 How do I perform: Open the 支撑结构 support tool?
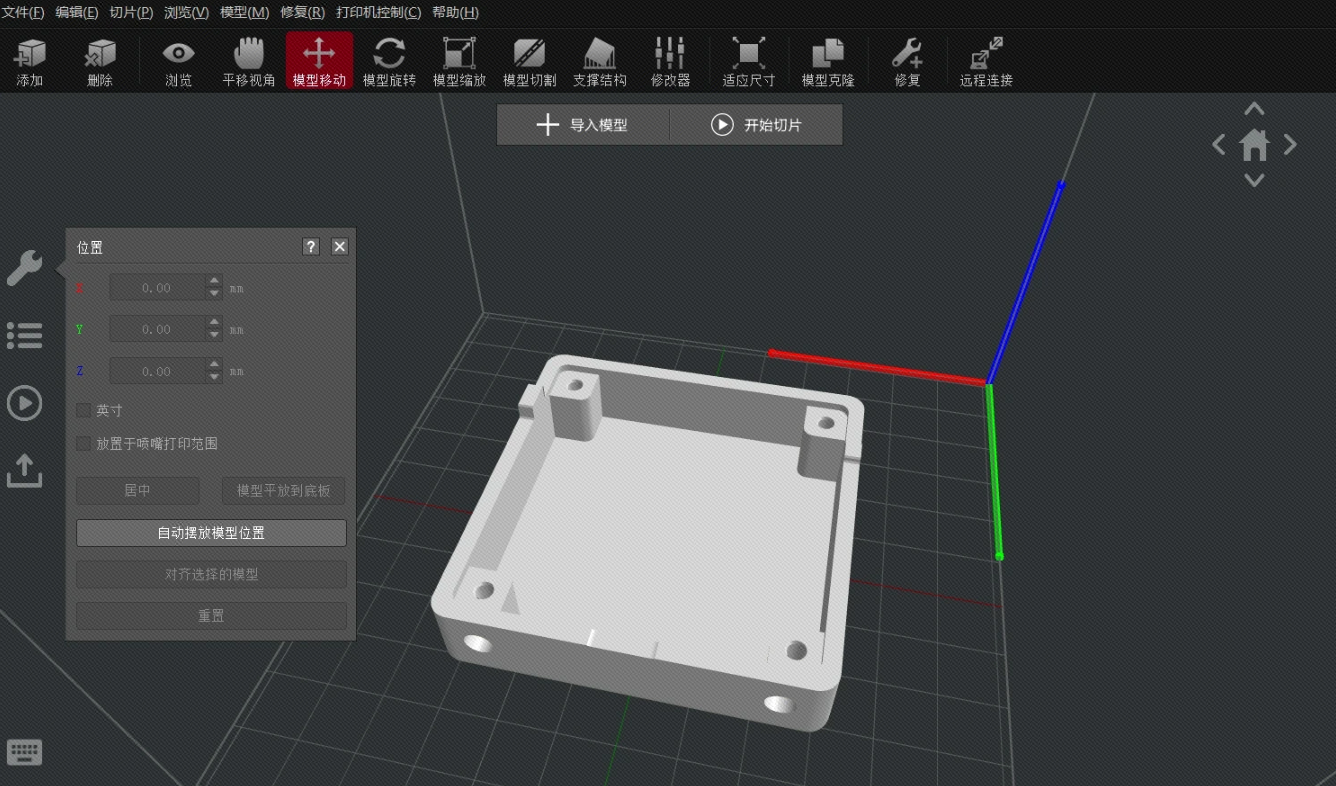[x=599, y=61]
